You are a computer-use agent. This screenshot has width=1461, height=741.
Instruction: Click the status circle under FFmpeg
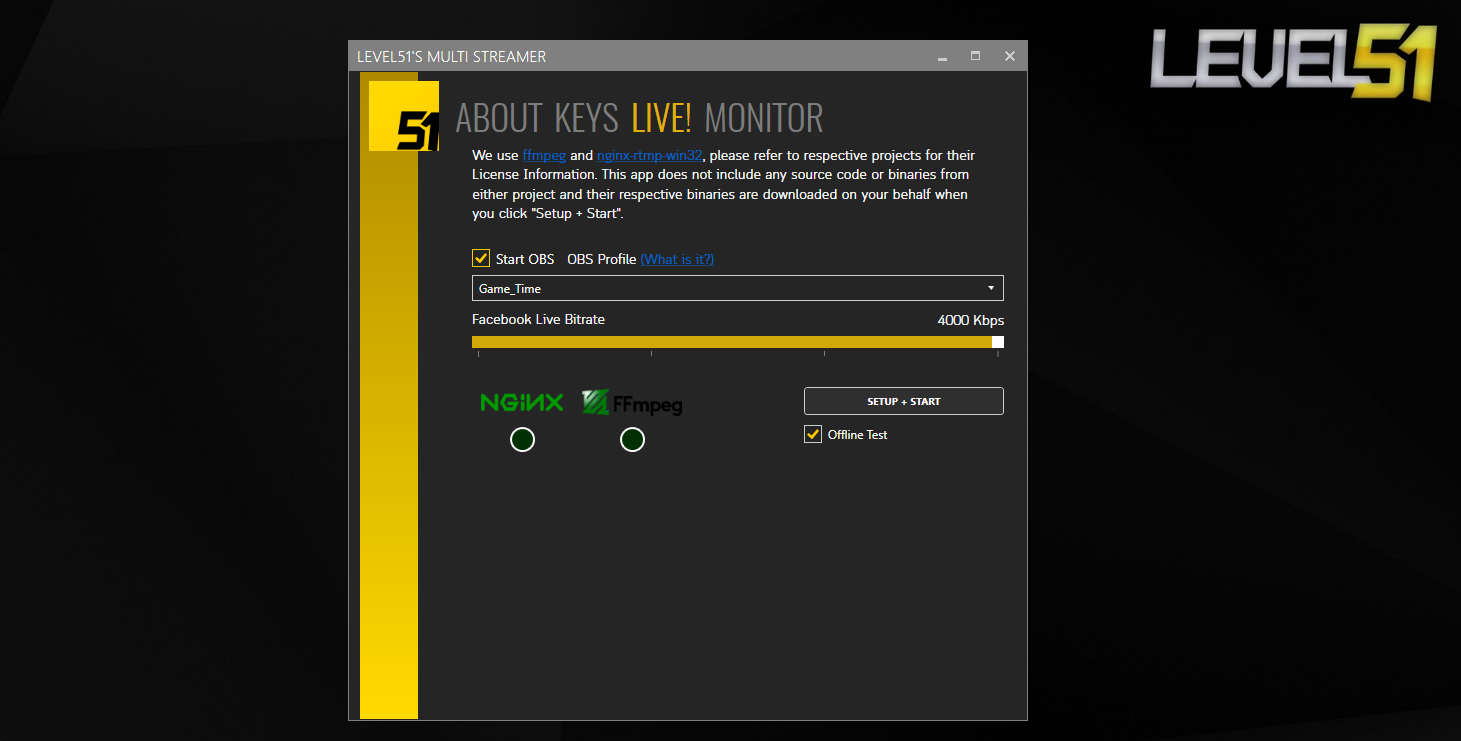click(632, 439)
